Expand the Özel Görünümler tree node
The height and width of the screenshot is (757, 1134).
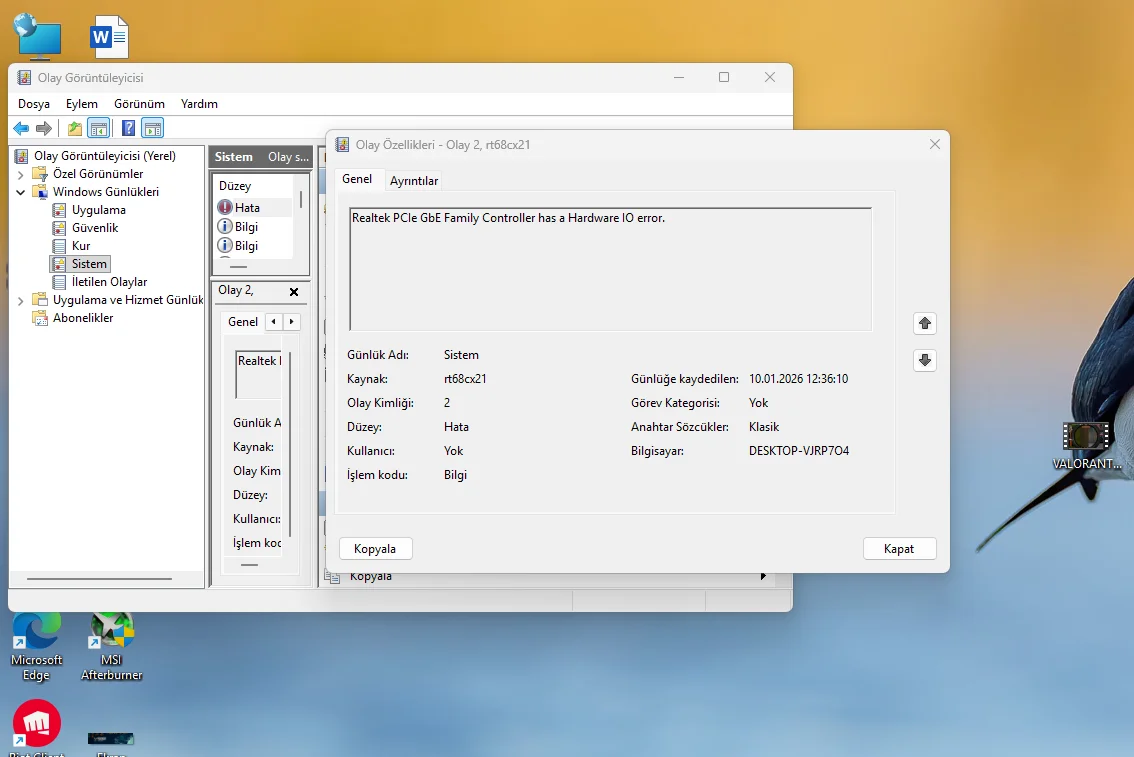pyautogui.click(x=21, y=174)
